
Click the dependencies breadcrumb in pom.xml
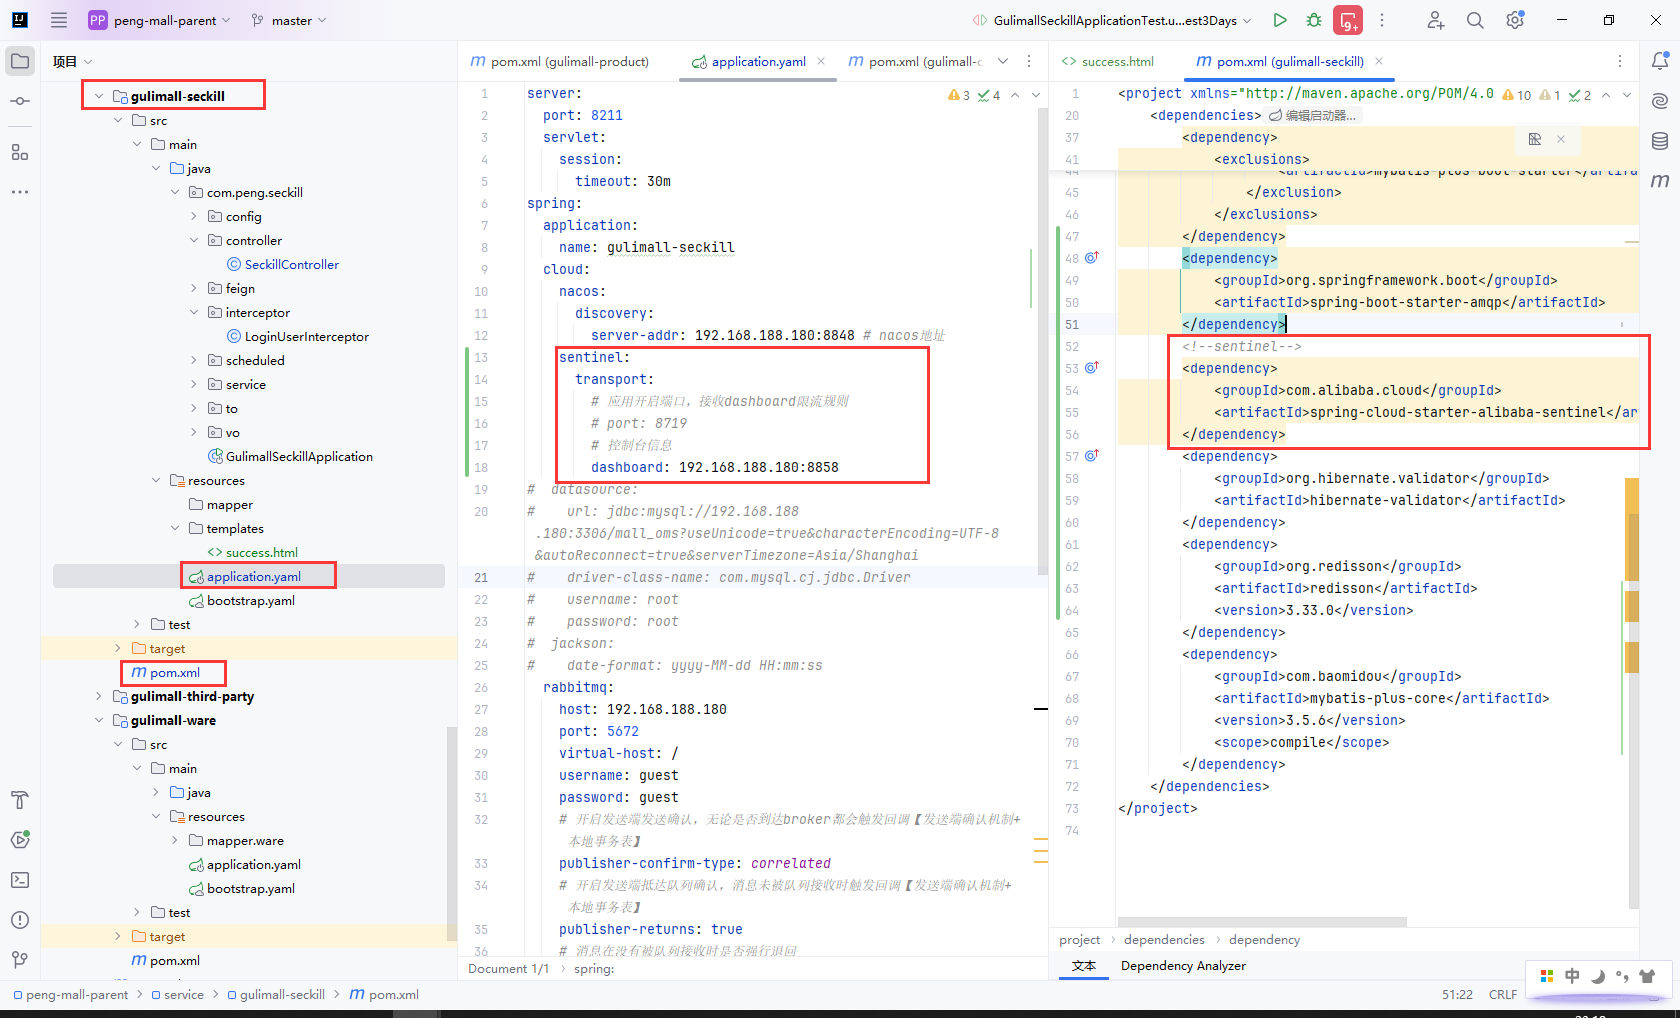1164,939
